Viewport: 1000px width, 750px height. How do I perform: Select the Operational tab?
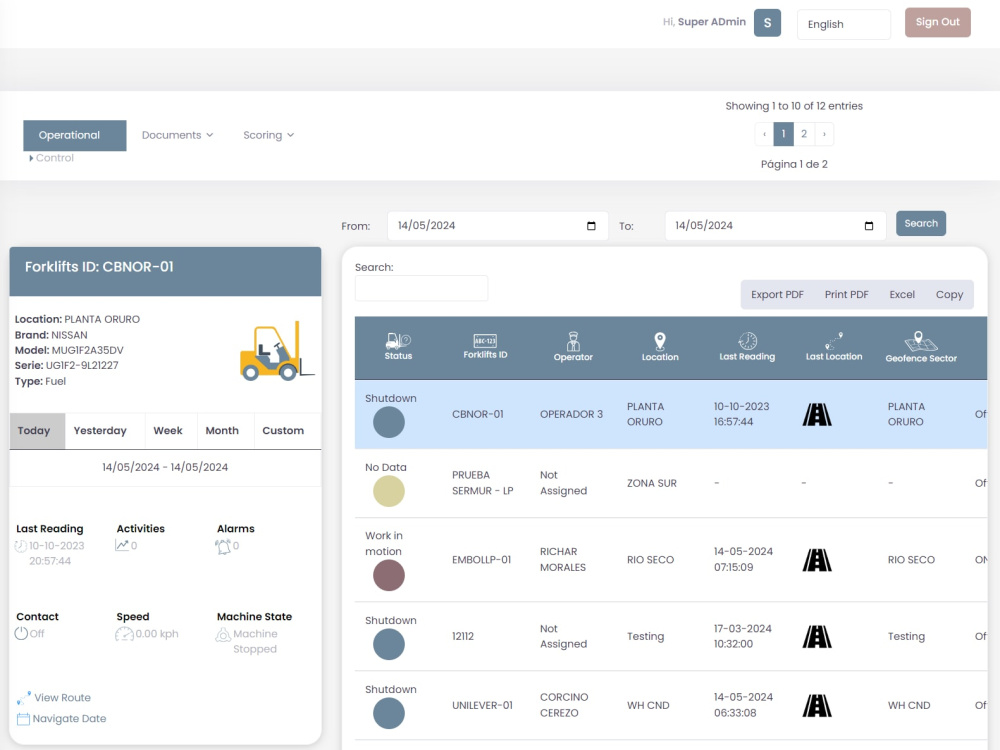coord(75,135)
